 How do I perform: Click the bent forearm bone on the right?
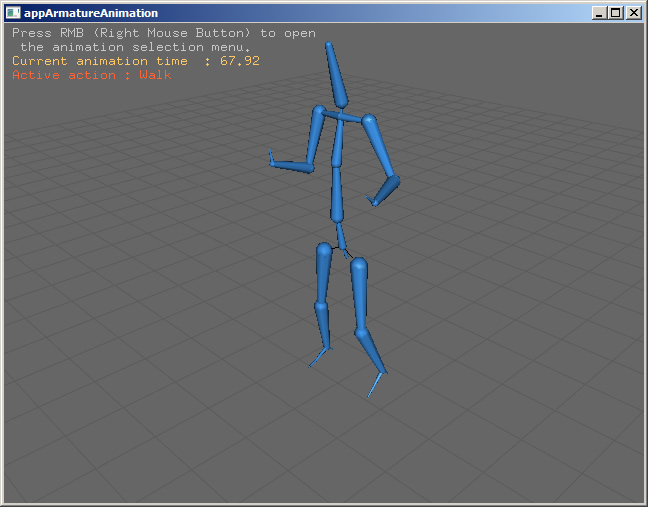click(x=386, y=189)
